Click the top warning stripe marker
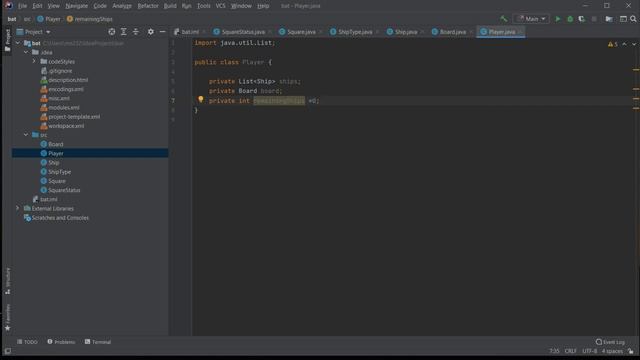The height and width of the screenshot is (360, 640). tap(636, 69)
